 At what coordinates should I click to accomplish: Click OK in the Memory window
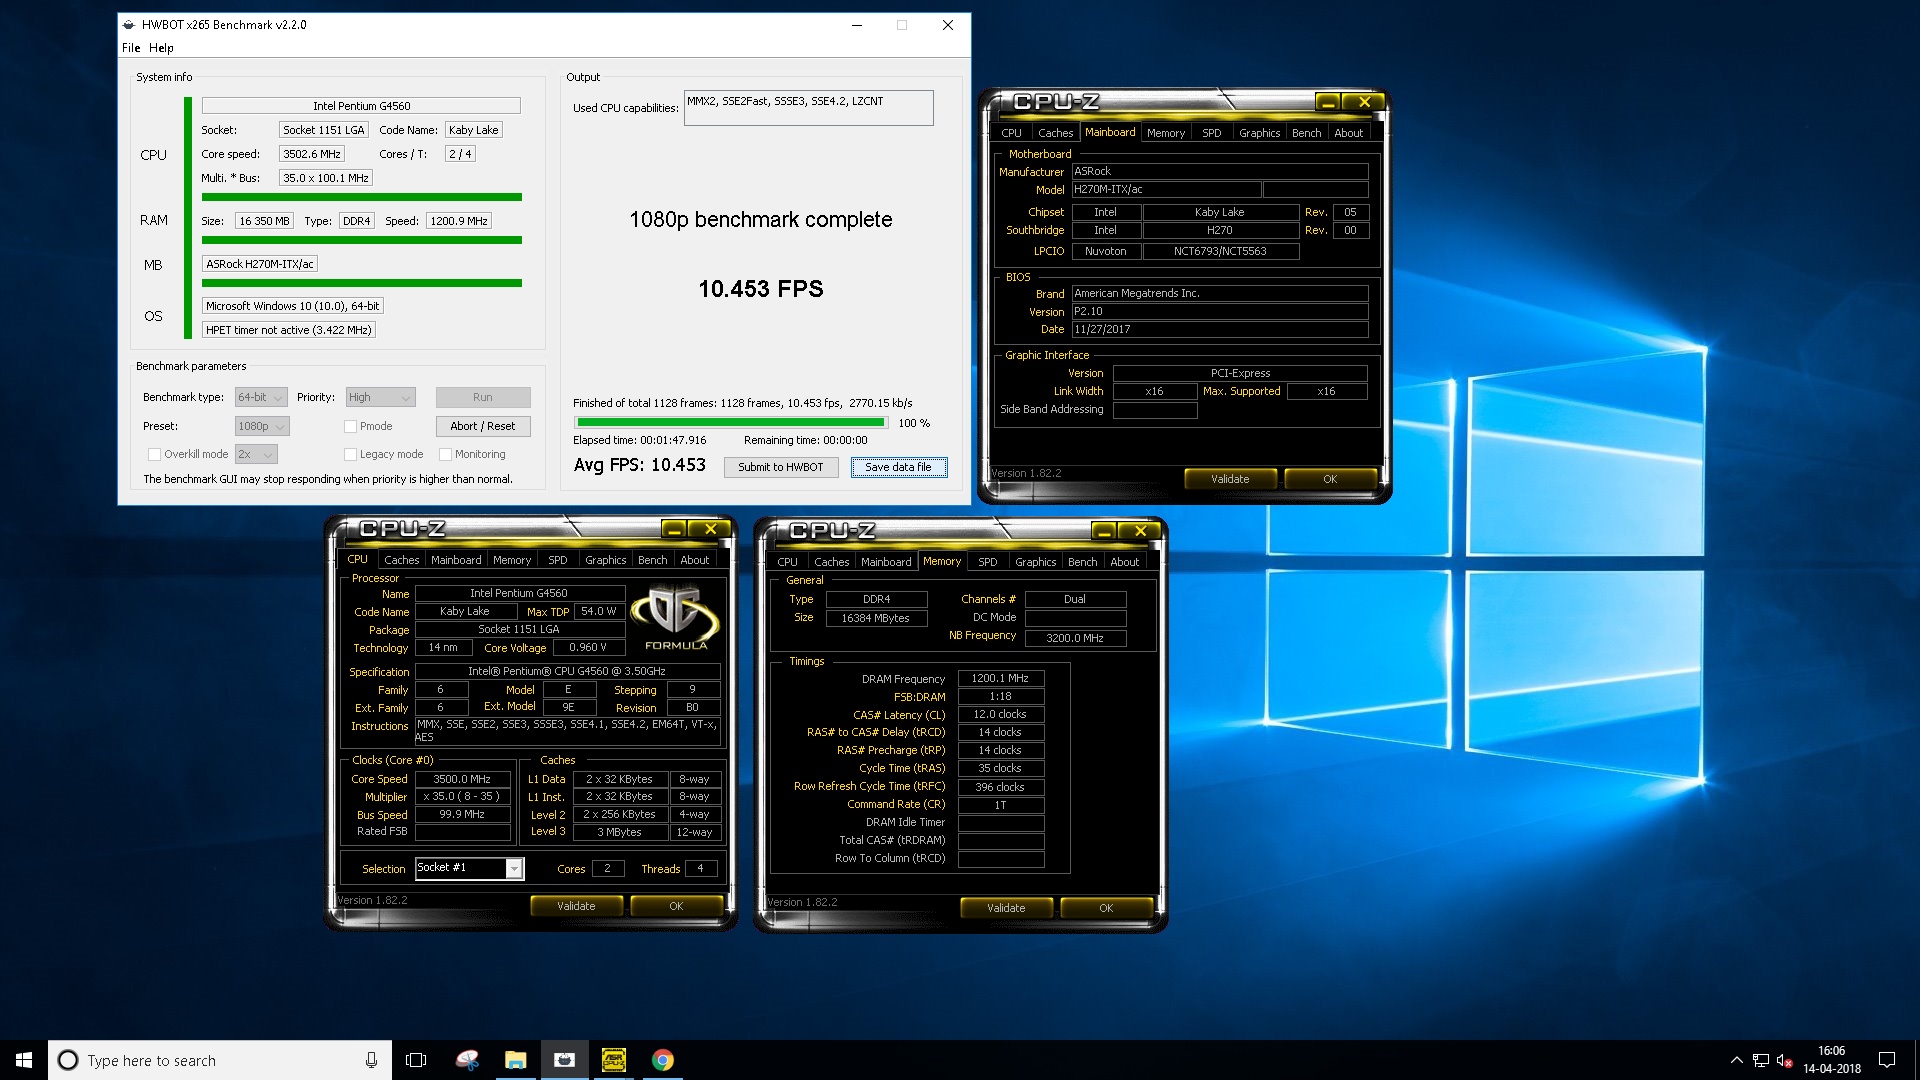(1106, 908)
